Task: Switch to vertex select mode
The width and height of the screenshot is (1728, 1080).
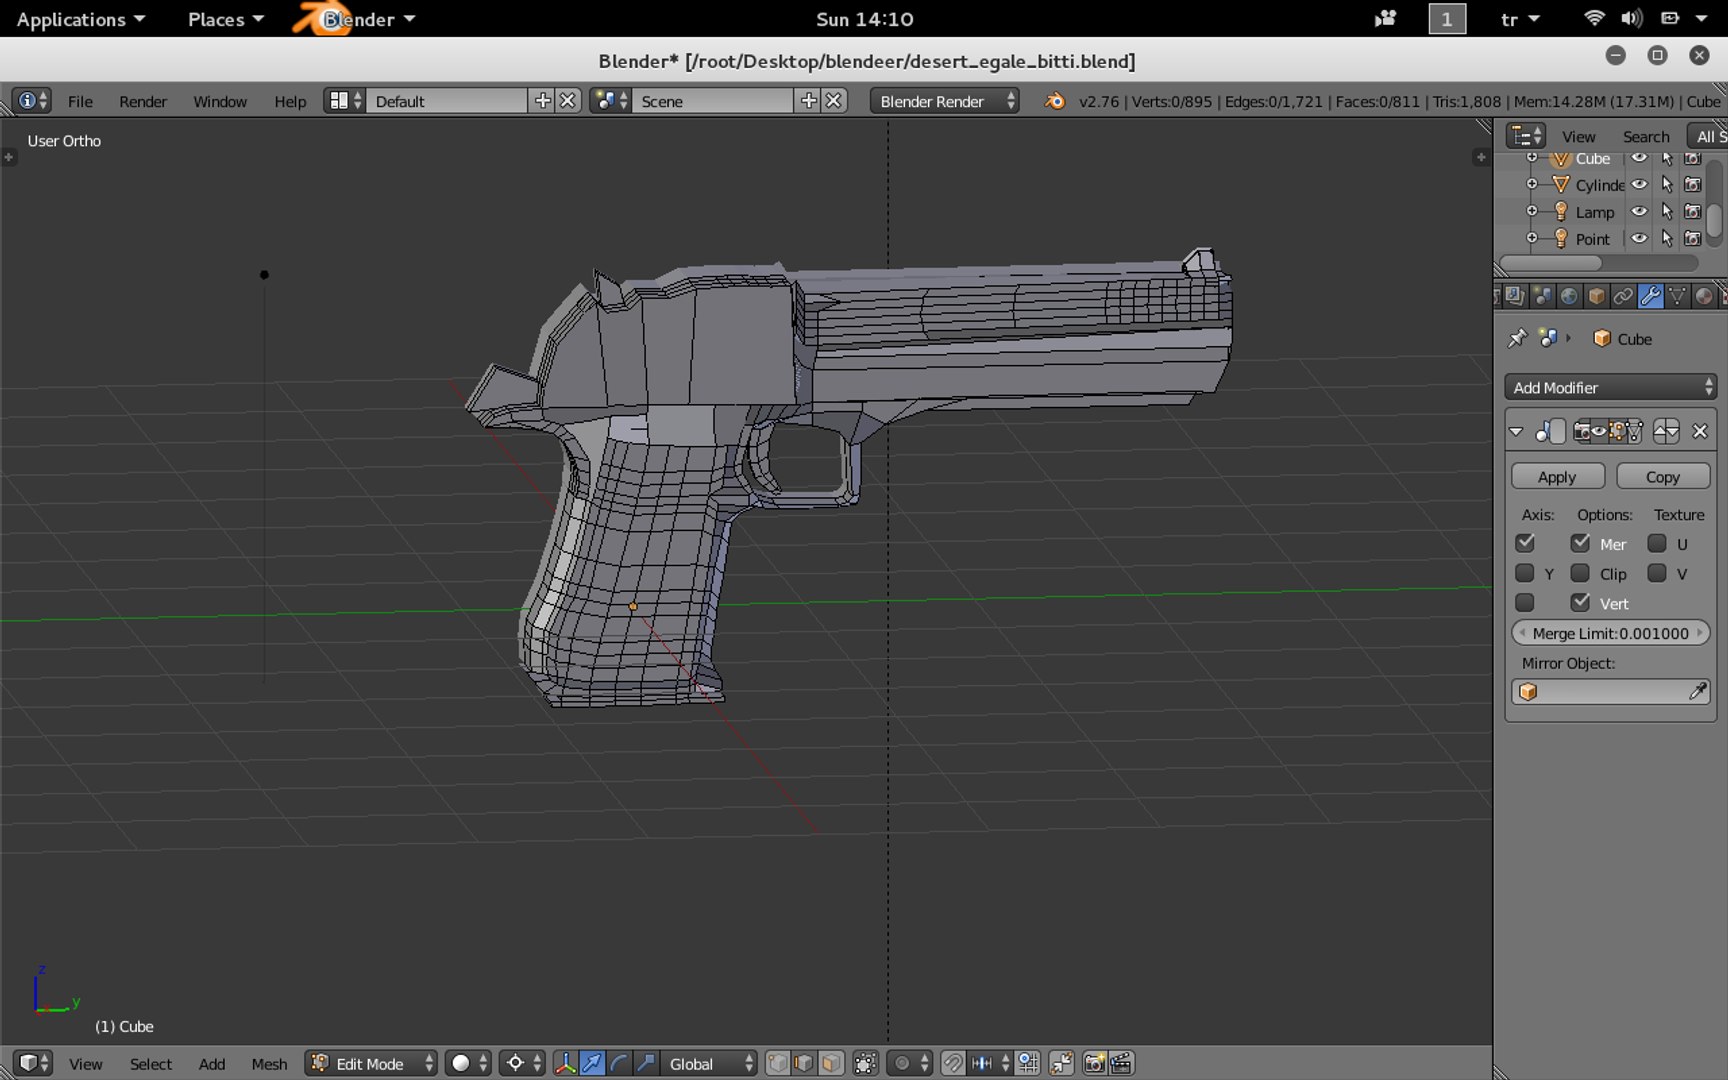Action: (777, 1063)
